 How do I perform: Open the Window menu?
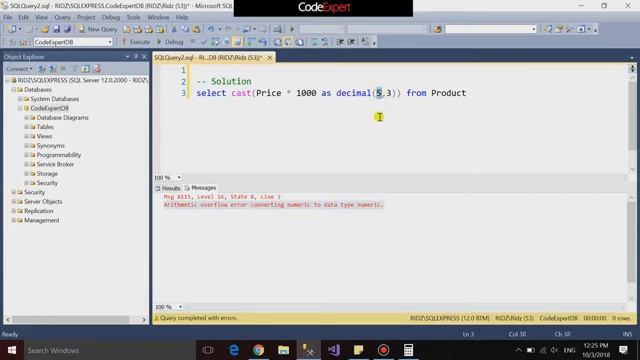(x=158, y=18)
